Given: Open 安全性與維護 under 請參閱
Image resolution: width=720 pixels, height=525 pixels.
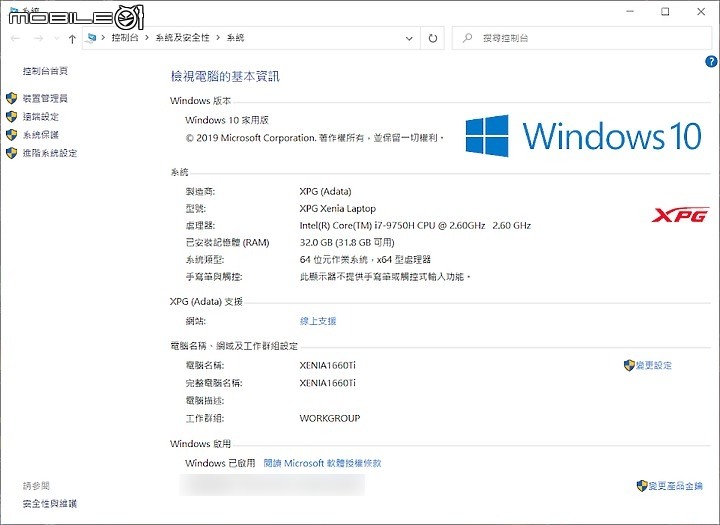Looking at the screenshot, I should pyautogui.click(x=50, y=503).
